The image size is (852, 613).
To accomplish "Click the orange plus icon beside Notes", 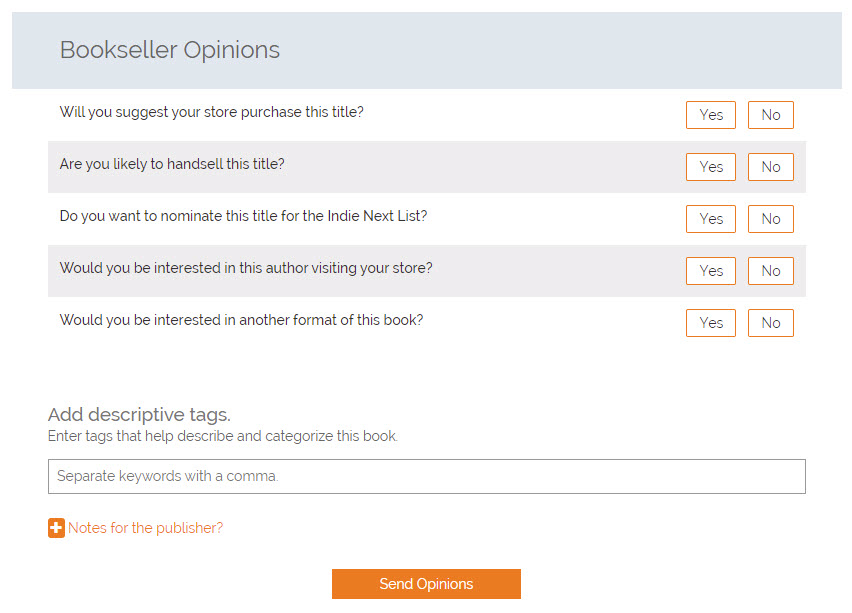I will click(x=56, y=528).
